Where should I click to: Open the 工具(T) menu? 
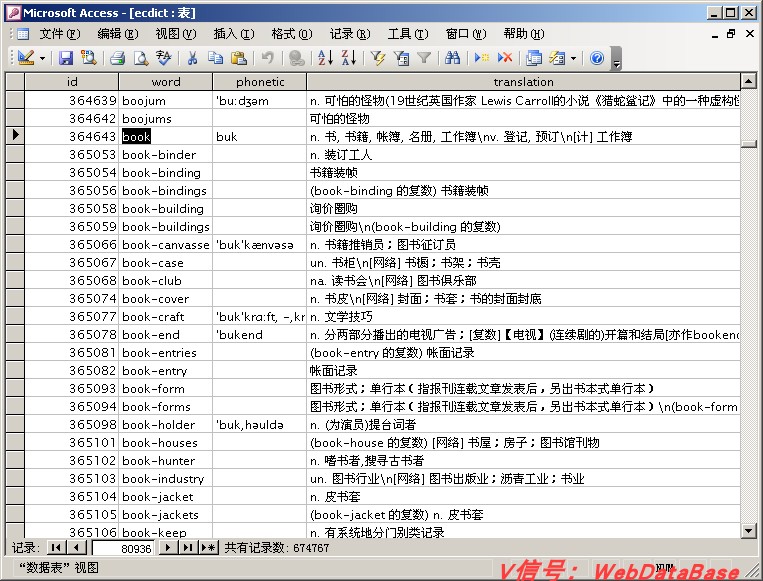pos(408,34)
